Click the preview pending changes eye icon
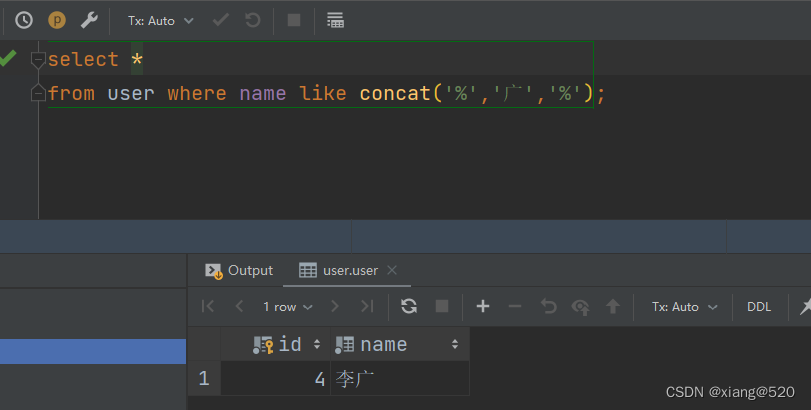Viewport: 811px width, 410px height. 580,307
